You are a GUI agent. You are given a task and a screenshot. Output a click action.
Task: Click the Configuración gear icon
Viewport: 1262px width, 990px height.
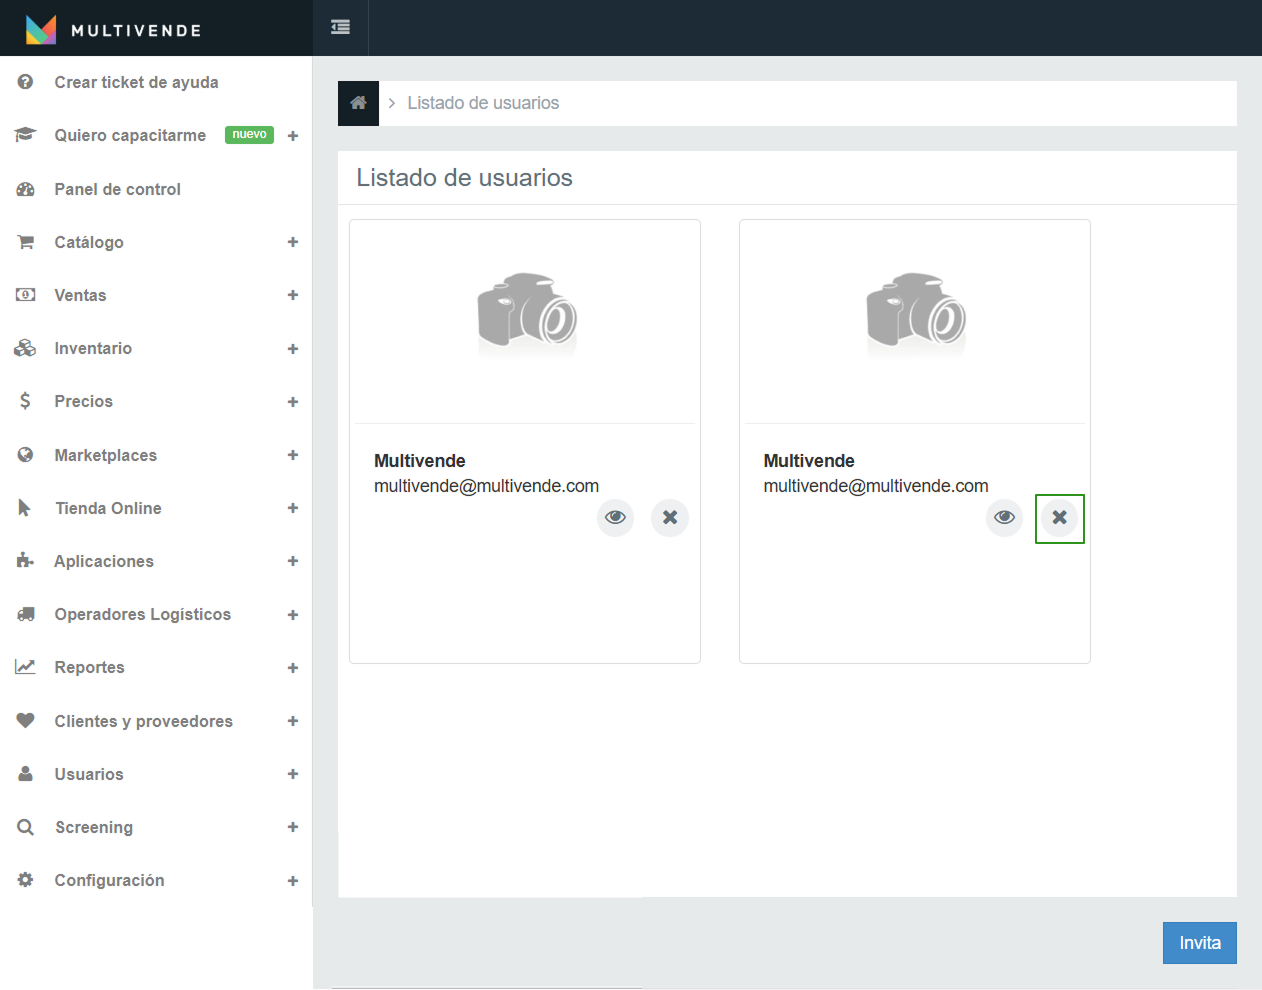click(x=26, y=880)
